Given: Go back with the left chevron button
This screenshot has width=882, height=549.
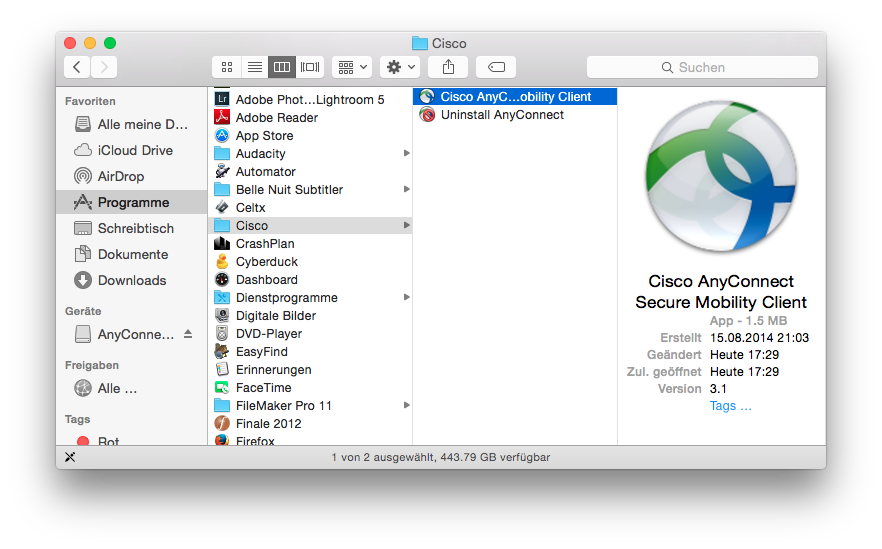Looking at the screenshot, I should [x=77, y=68].
